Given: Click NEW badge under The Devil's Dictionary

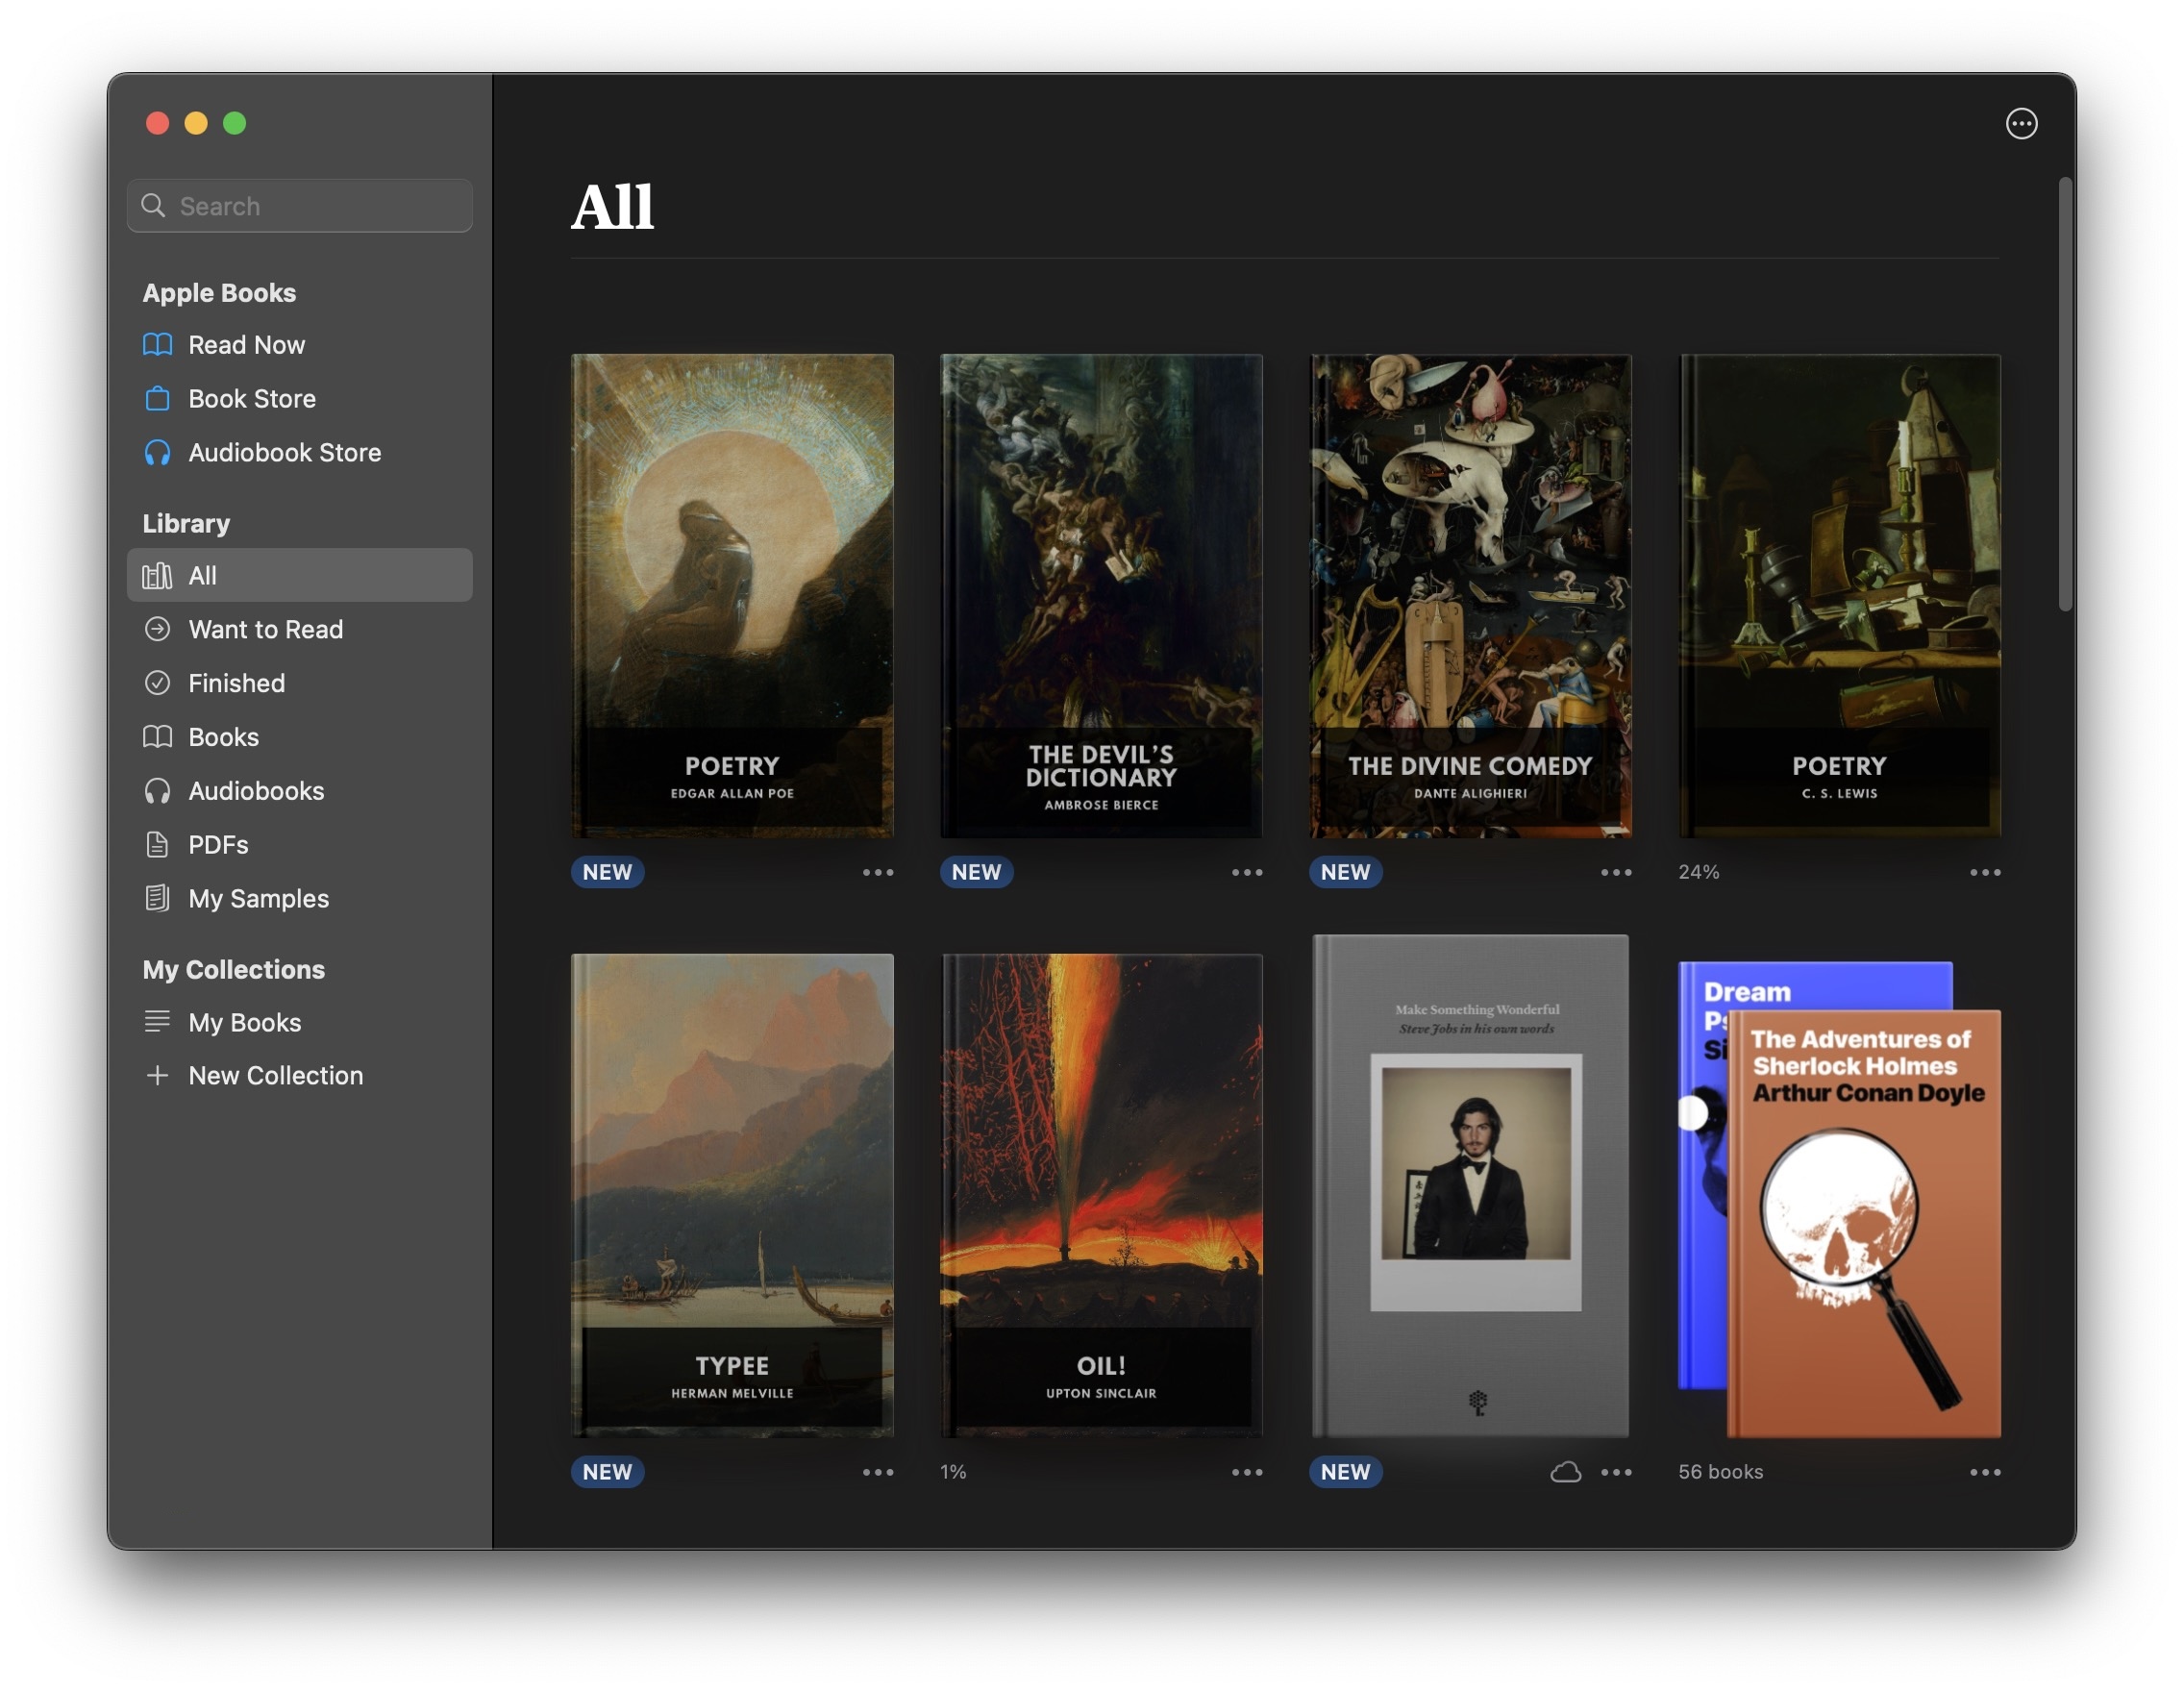Looking at the screenshot, I should click(x=976, y=872).
